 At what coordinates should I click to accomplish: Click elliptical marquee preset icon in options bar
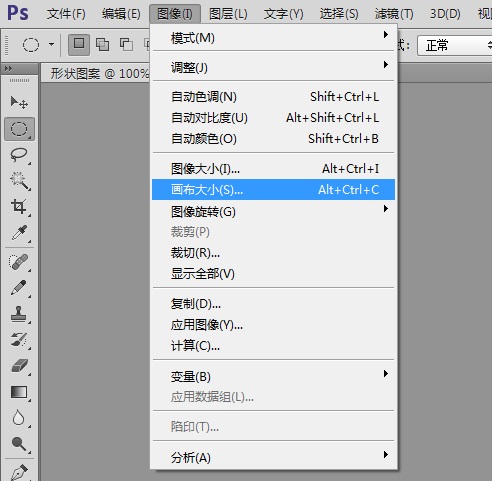(31, 44)
